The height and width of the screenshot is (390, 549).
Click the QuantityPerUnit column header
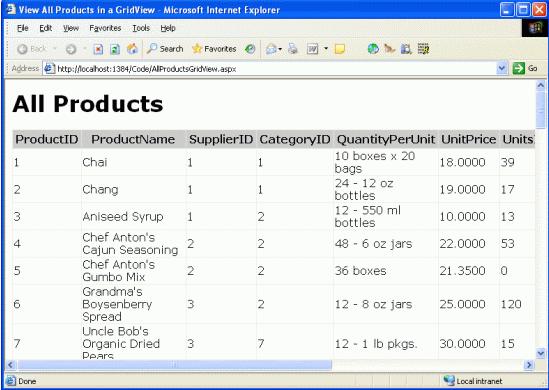point(386,139)
